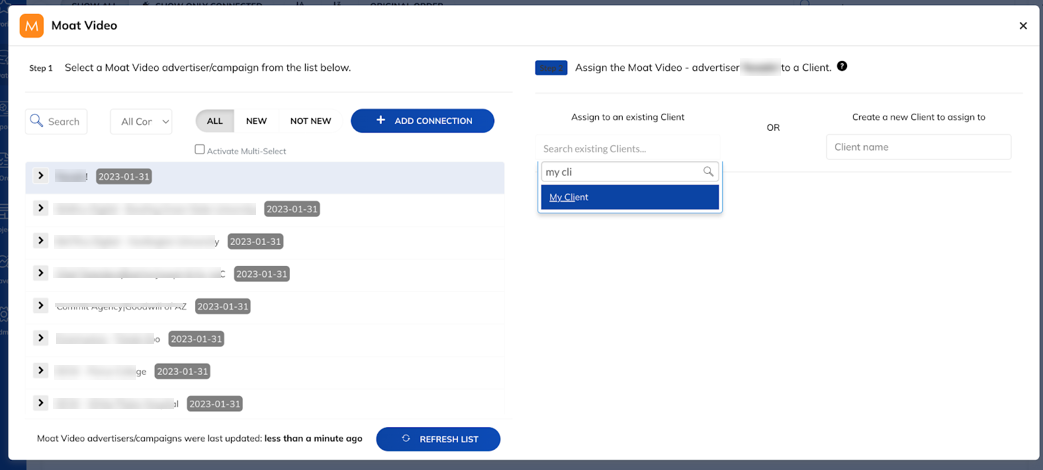The image size is (1043, 470).
Task: Expand the Commit Agency Goodwill of AZ row
Action: 41,305
